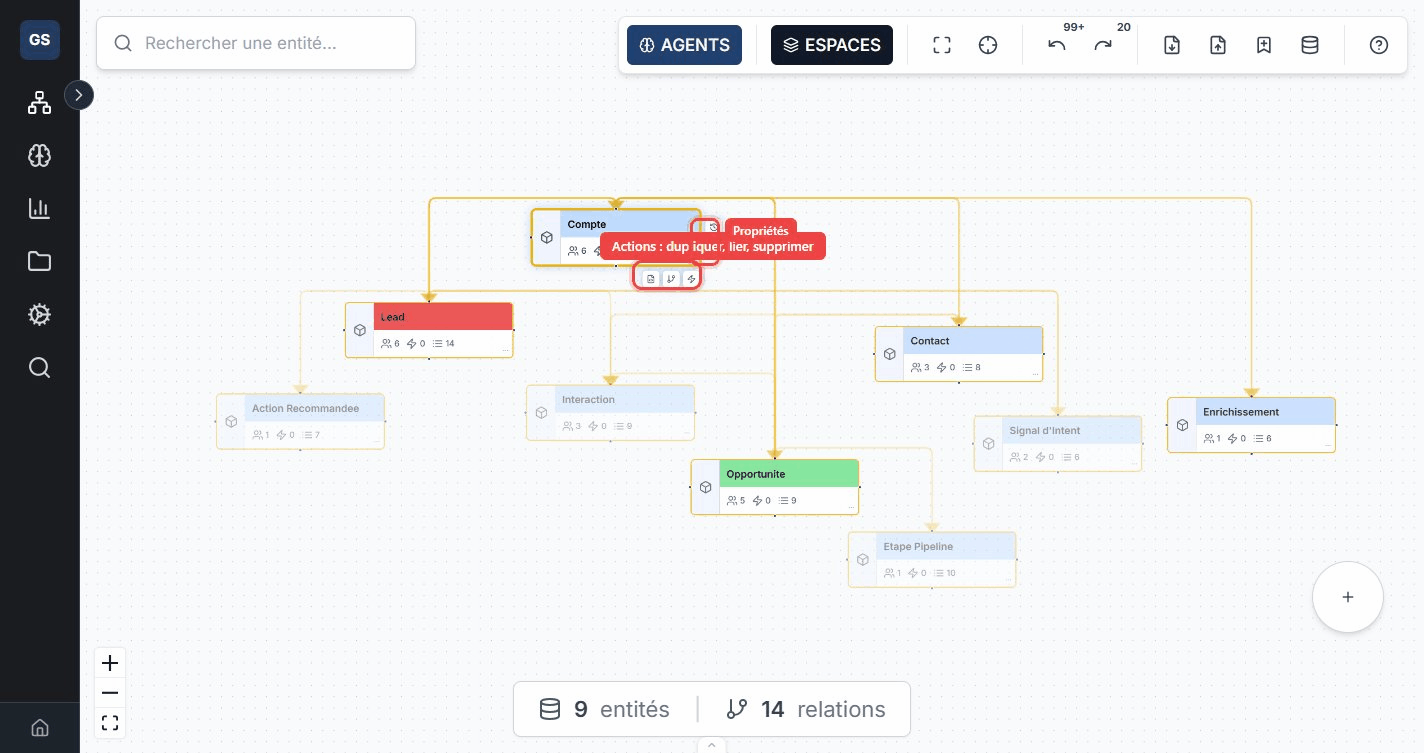Select the brain/AI icon in sidebar
Image resolution: width=1424 pixels, height=753 pixels.
pyautogui.click(x=39, y=155)
